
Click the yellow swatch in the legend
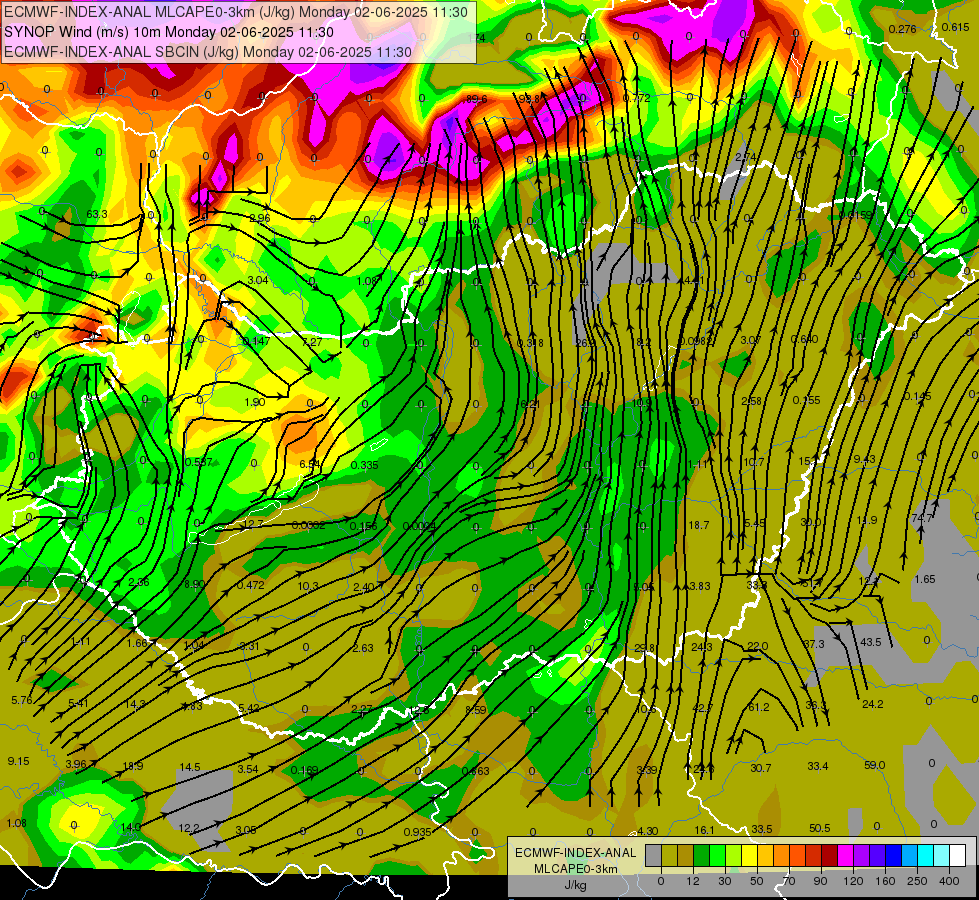[749, 856]
